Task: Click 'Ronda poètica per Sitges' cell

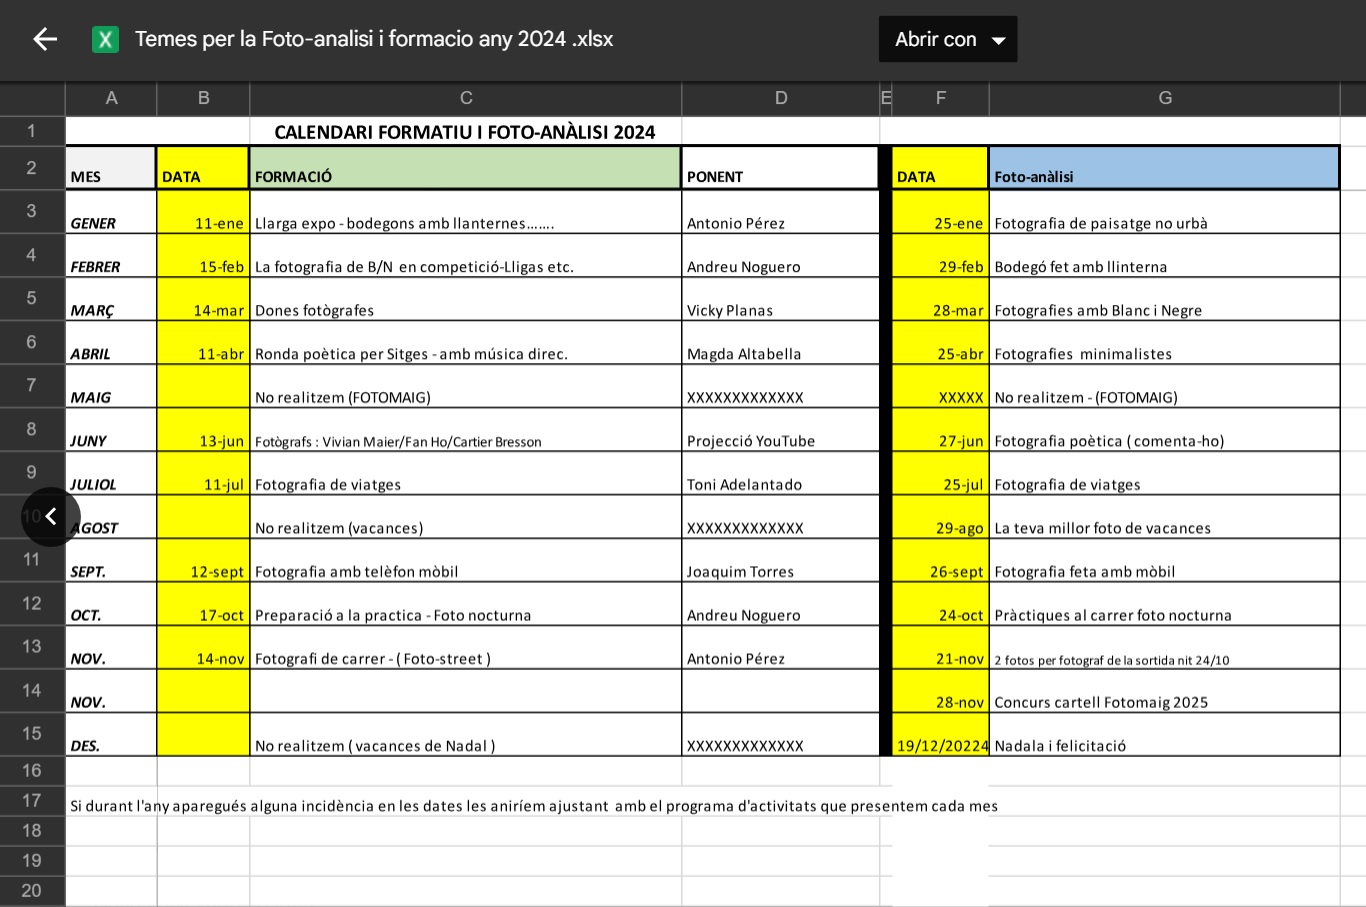Action: click(x=465, y=343)
